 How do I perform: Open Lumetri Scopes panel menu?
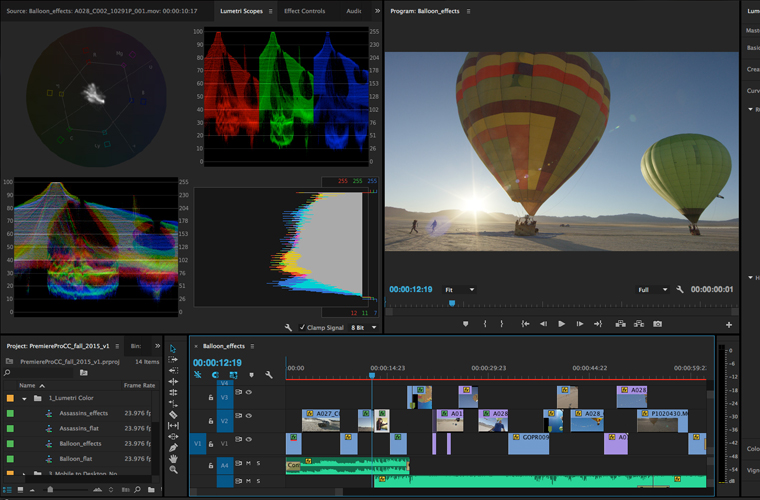270,11
